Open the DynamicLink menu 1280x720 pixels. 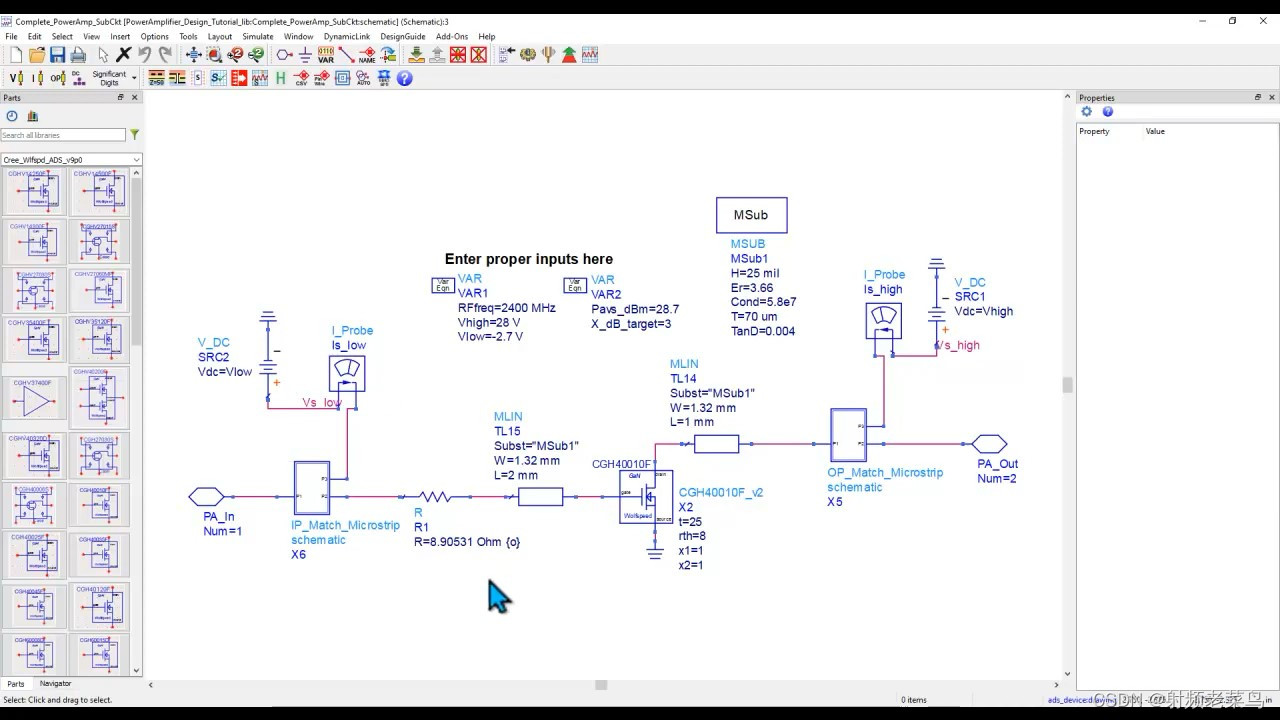pyautogui.click(x=347, y=36)
